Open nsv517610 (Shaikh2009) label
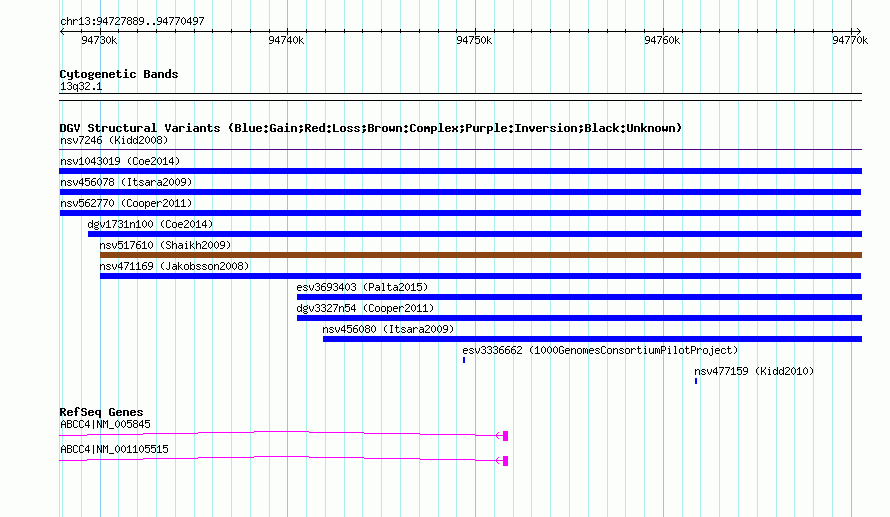This screenshot has width=890, height=517. pos(165,245)
